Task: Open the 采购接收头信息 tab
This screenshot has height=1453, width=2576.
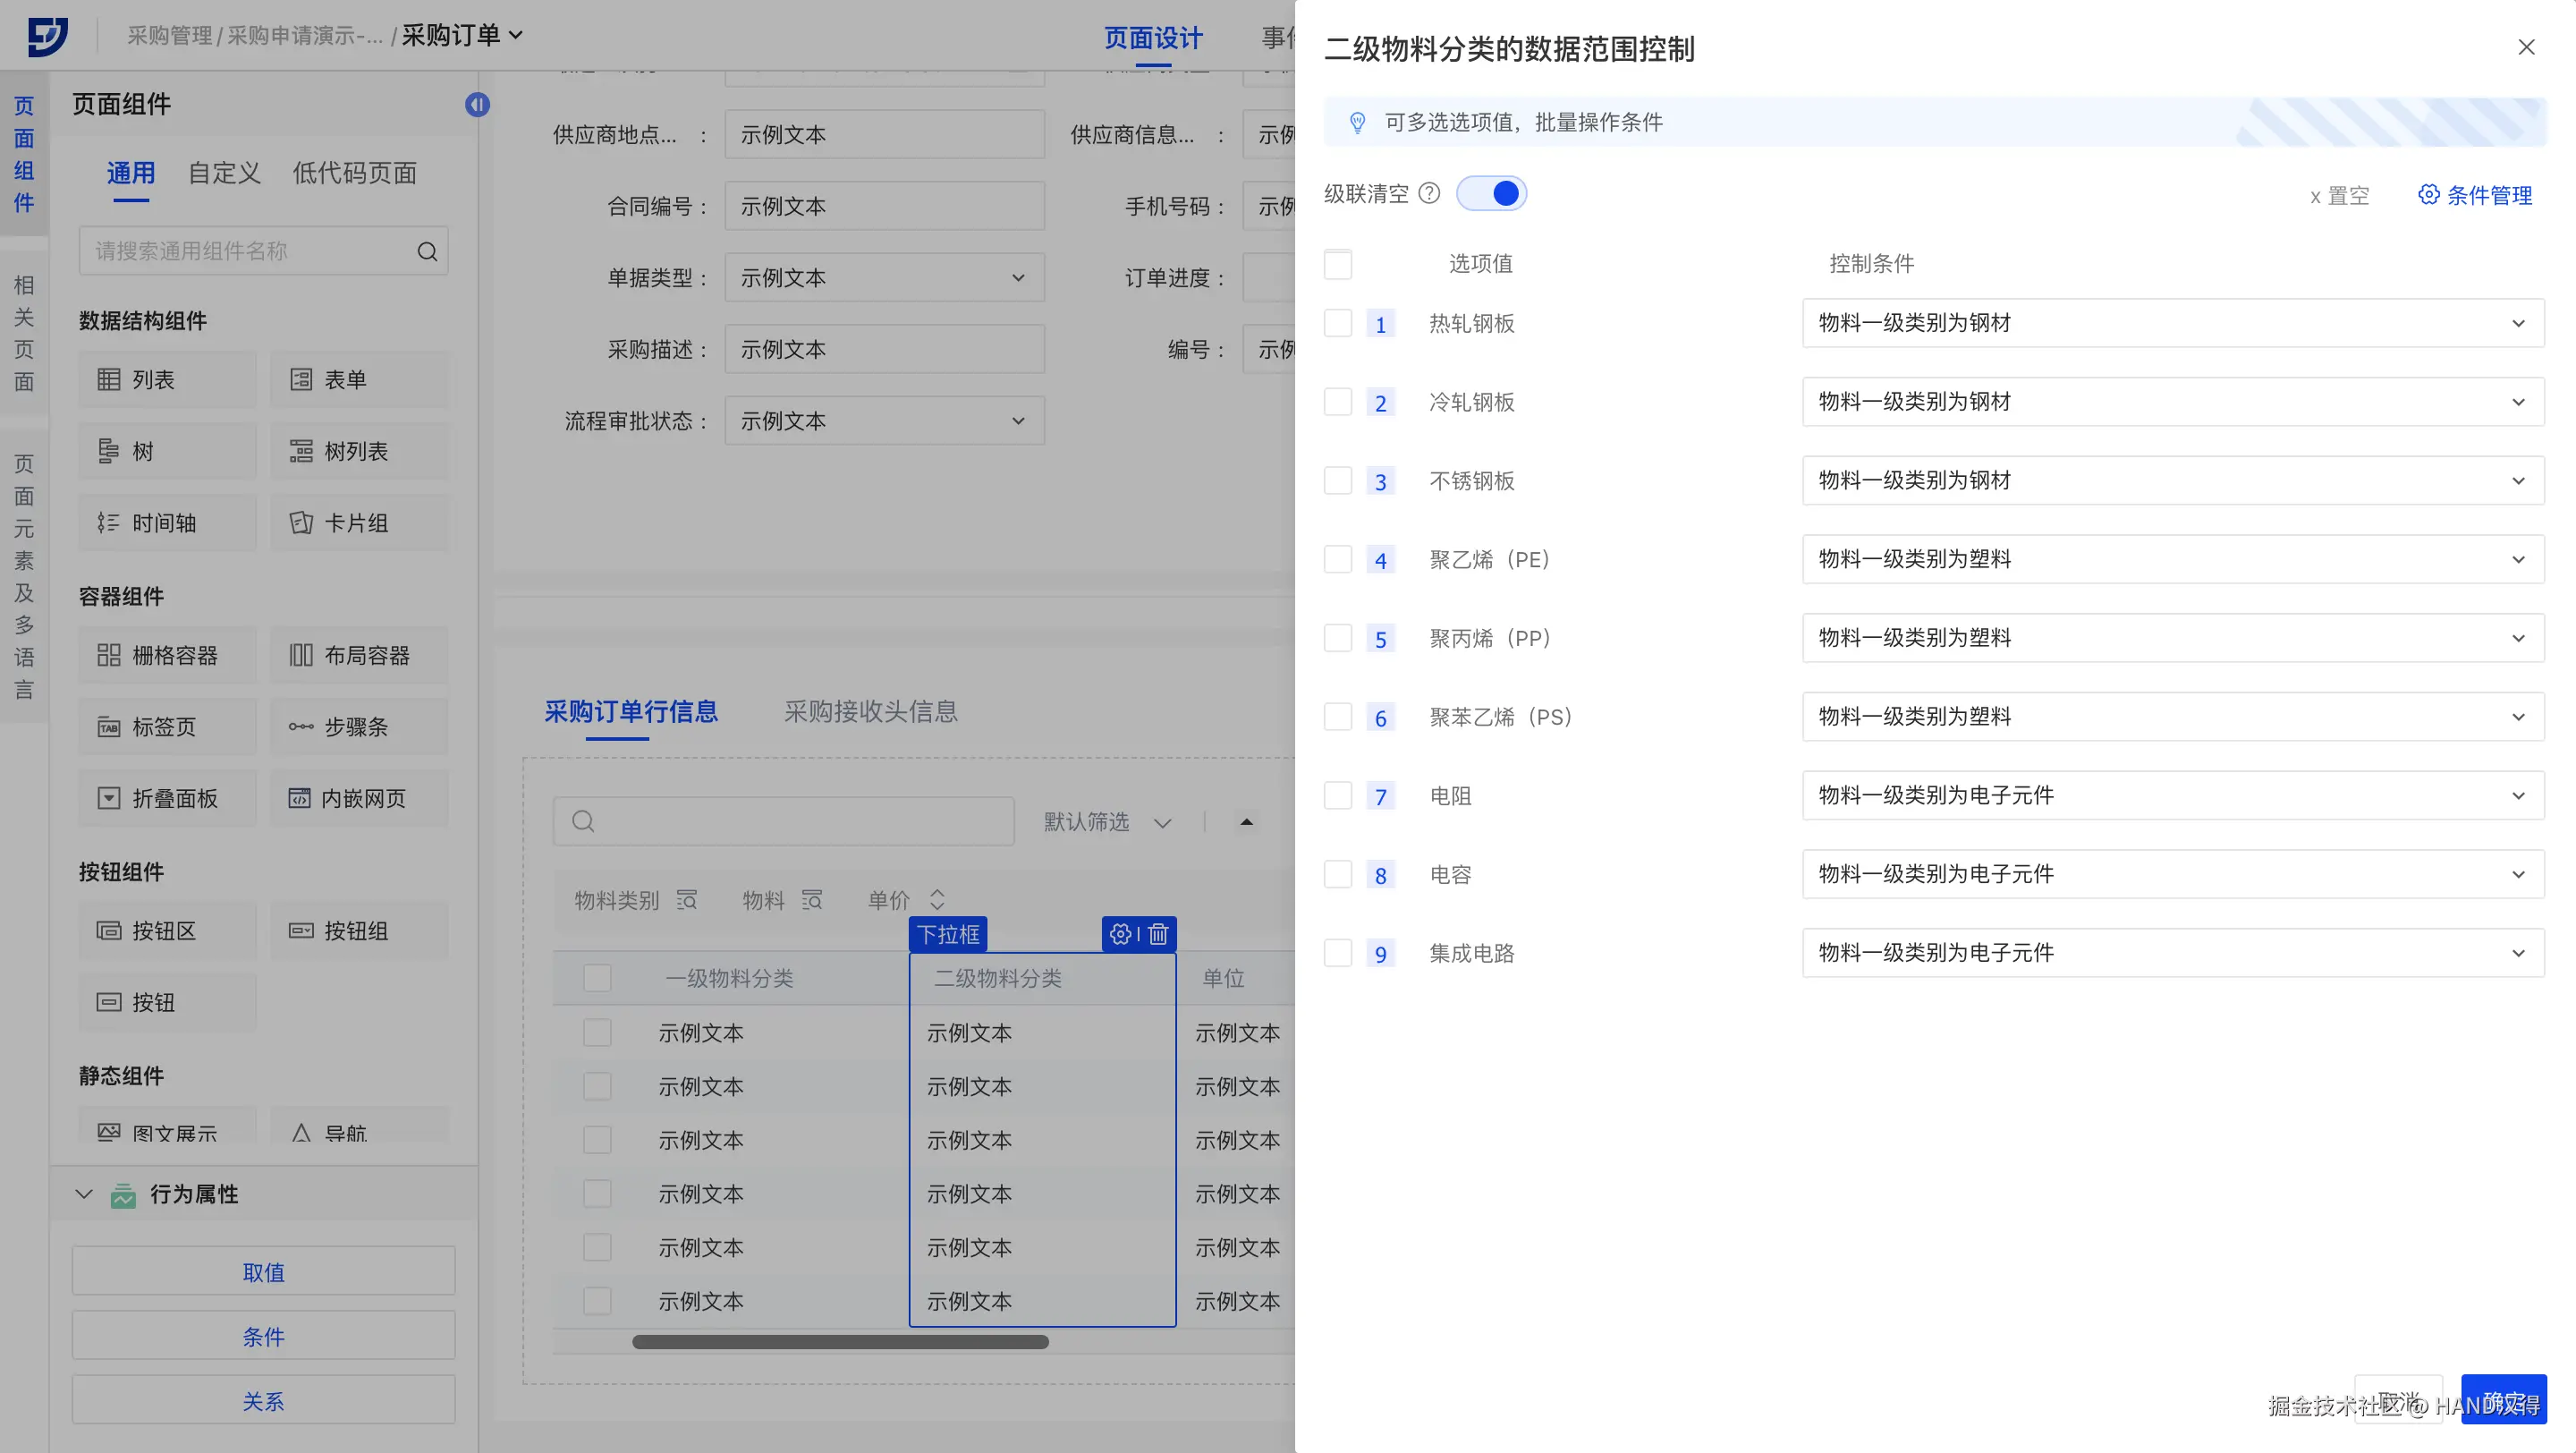Action: tap(870, 711)
